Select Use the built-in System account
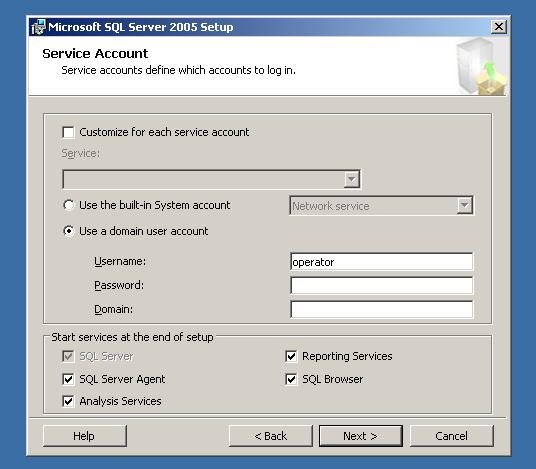The width and height of the screenshot is (536, 469). click(69, 205)
